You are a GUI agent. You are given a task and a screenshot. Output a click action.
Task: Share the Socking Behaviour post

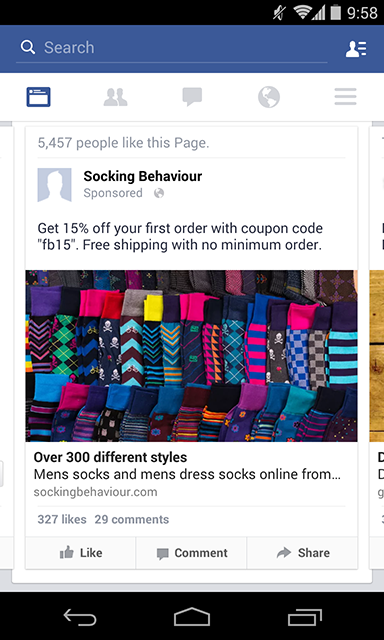tap(302, 553)
